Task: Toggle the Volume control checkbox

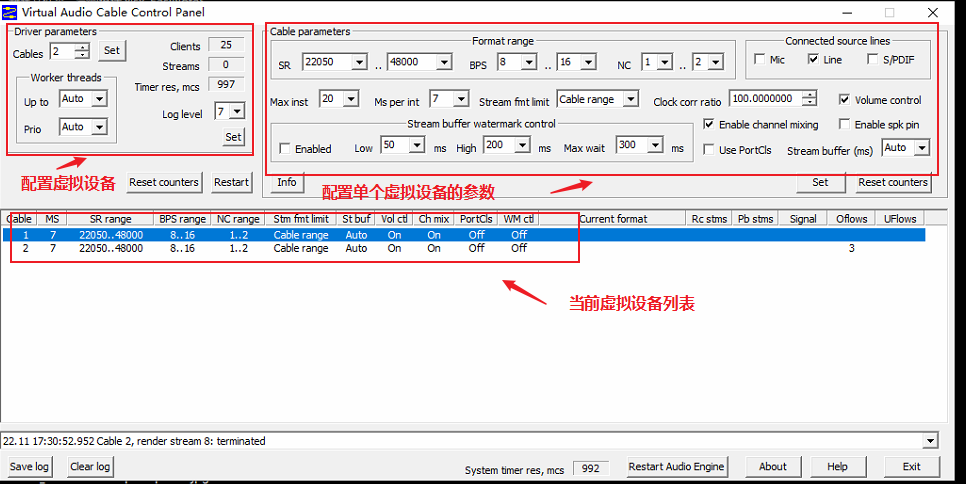Action: pos(845,99)
